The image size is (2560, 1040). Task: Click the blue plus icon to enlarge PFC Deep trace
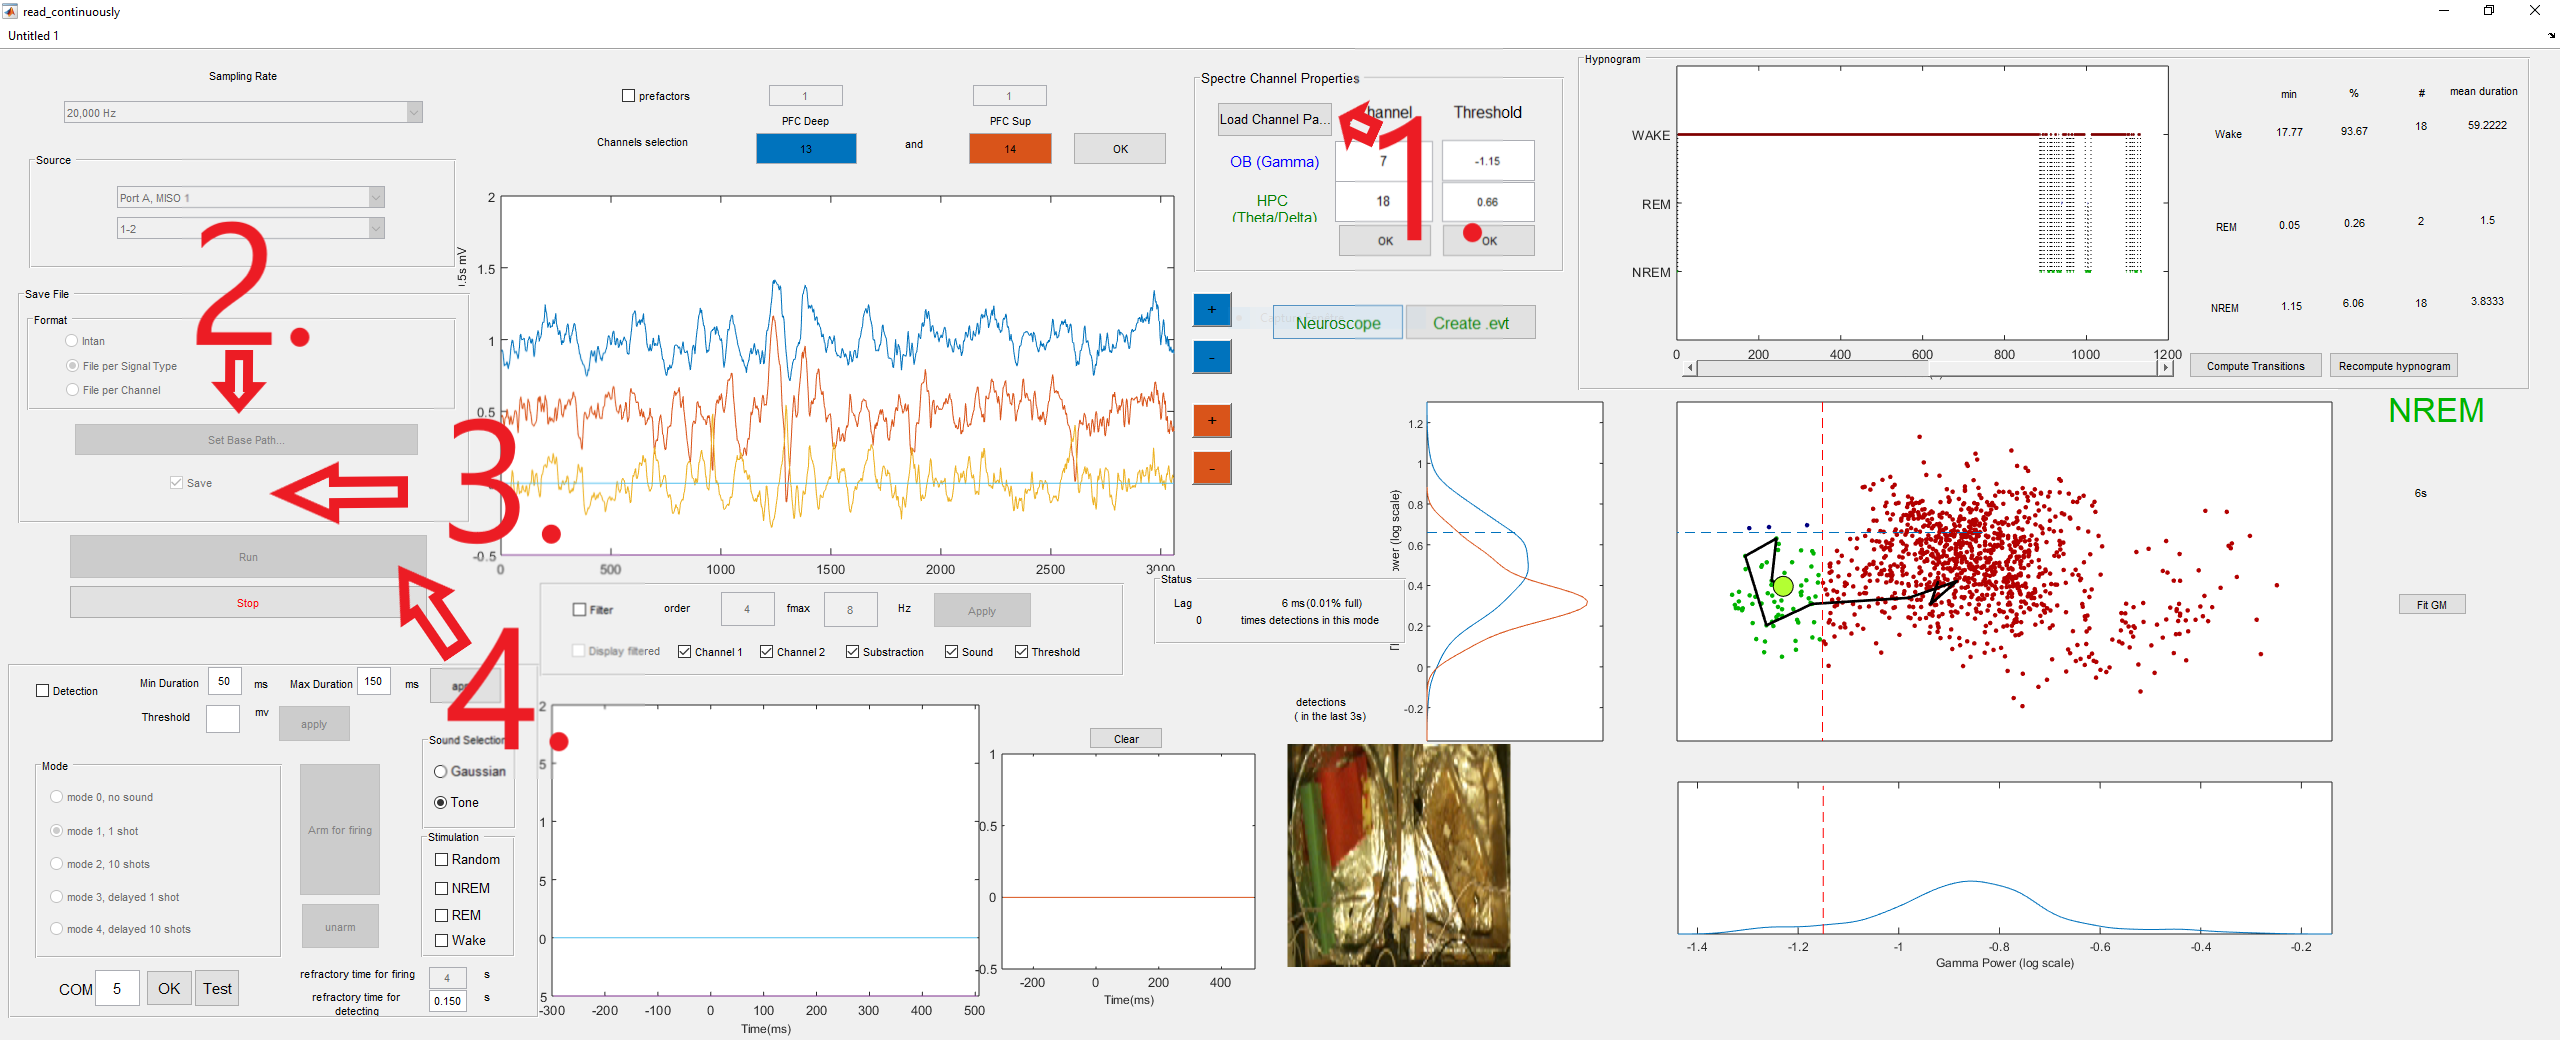(x=1211, y=310)
